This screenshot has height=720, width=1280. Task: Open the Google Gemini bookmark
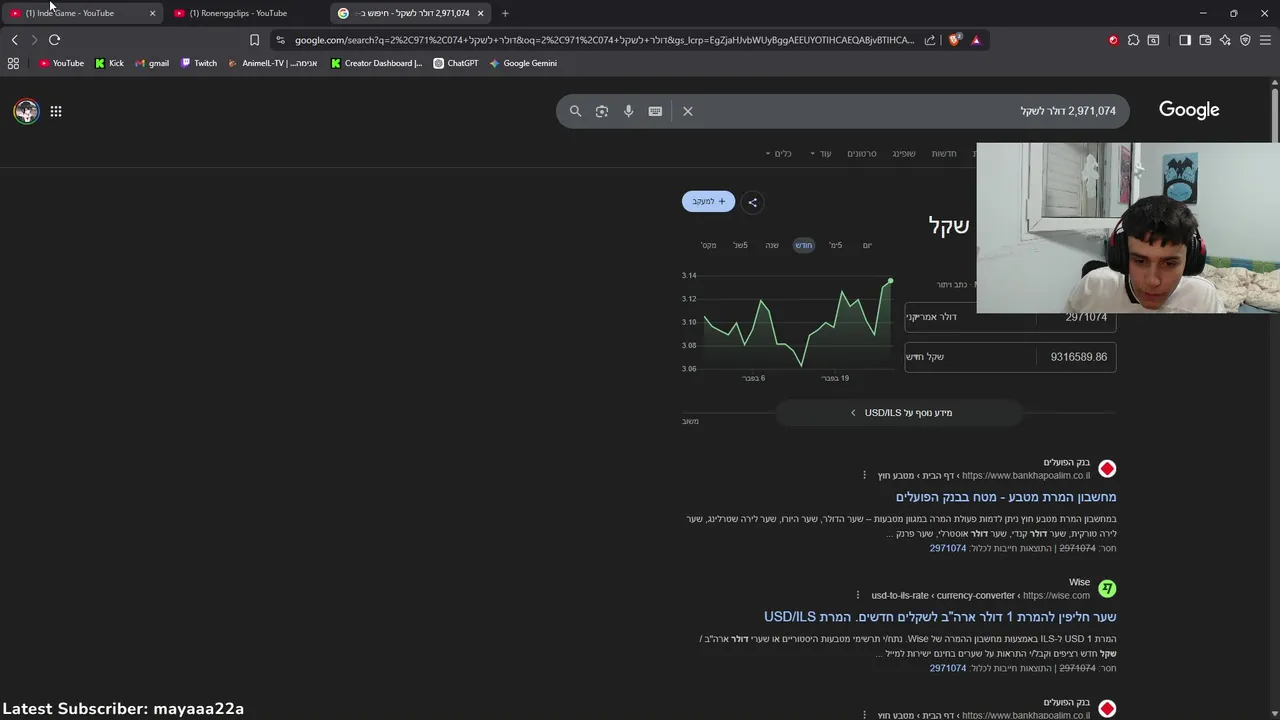[523, 63]
